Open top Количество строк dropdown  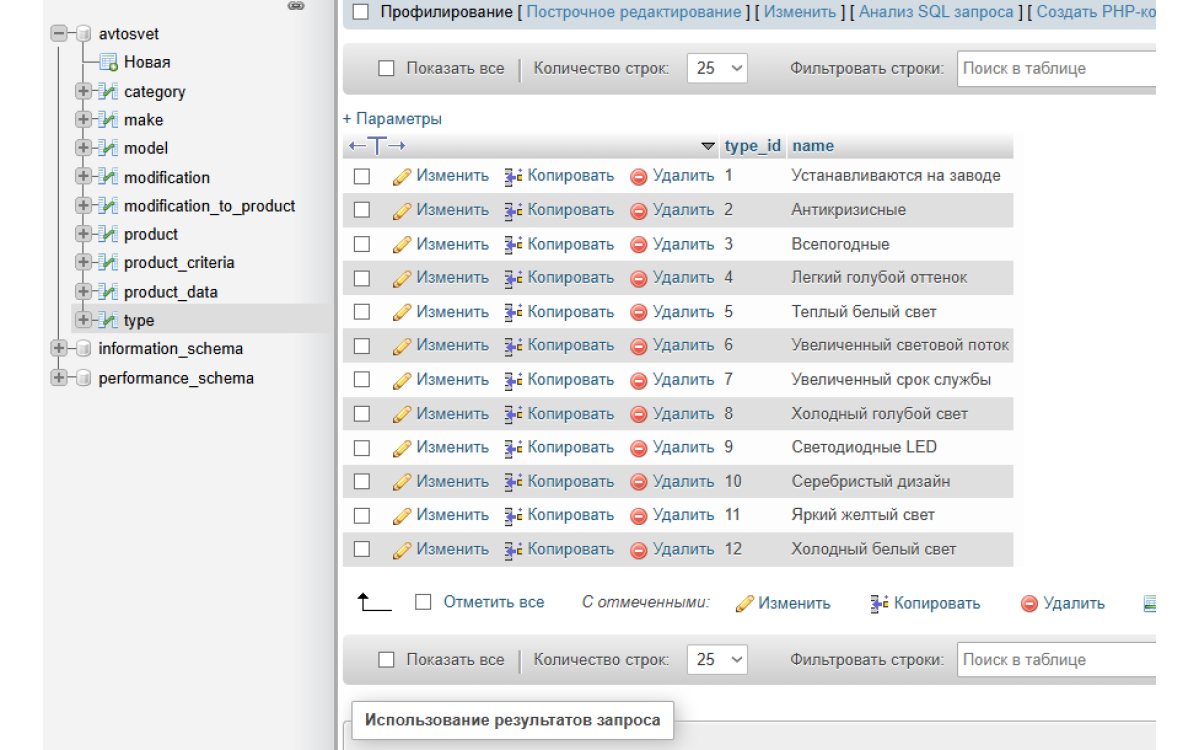point(717,69)
